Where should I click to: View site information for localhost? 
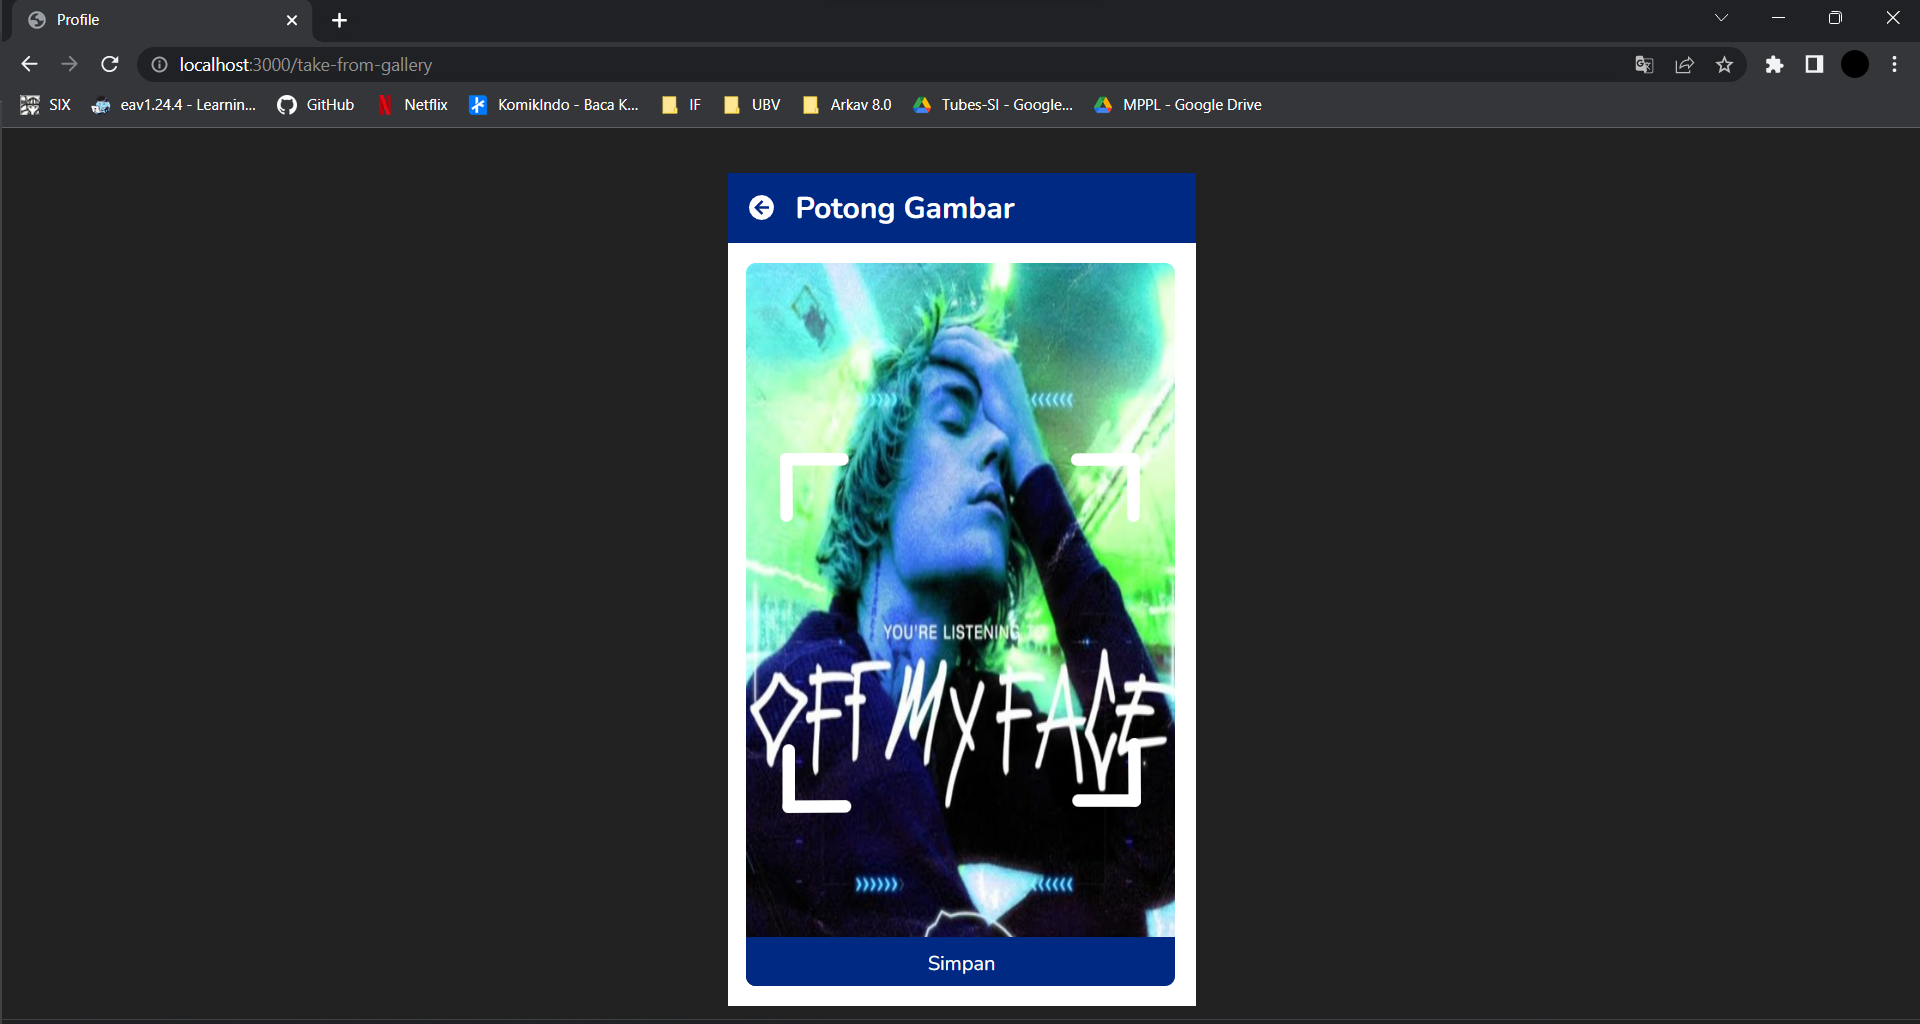[x=159, y=65]
